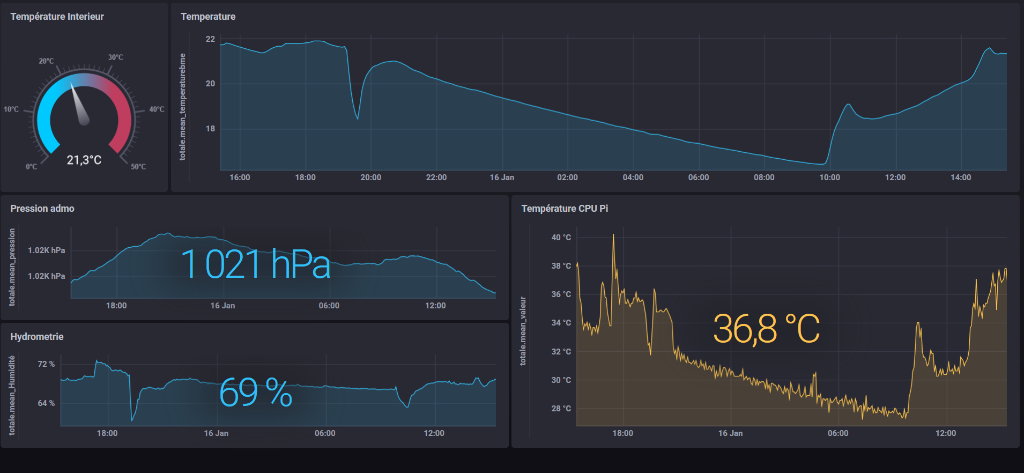
Task: Open the Hydrometrie panel title menu
Action: click(x=37, y=337)
